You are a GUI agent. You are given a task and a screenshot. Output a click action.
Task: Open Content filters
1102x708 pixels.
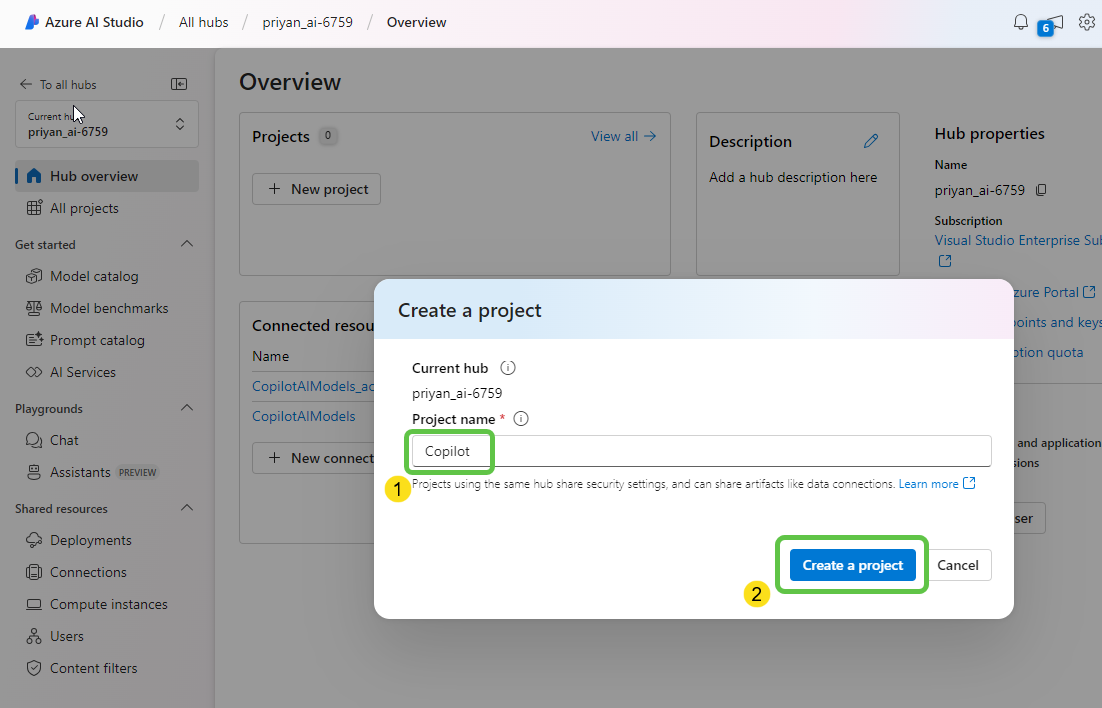[93, 668]
